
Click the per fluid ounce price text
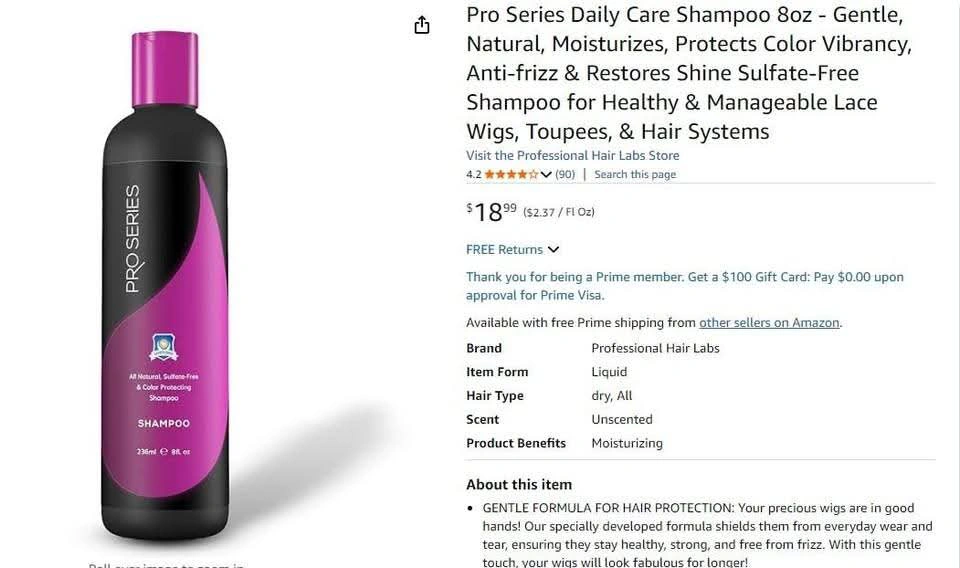(558, 212)
